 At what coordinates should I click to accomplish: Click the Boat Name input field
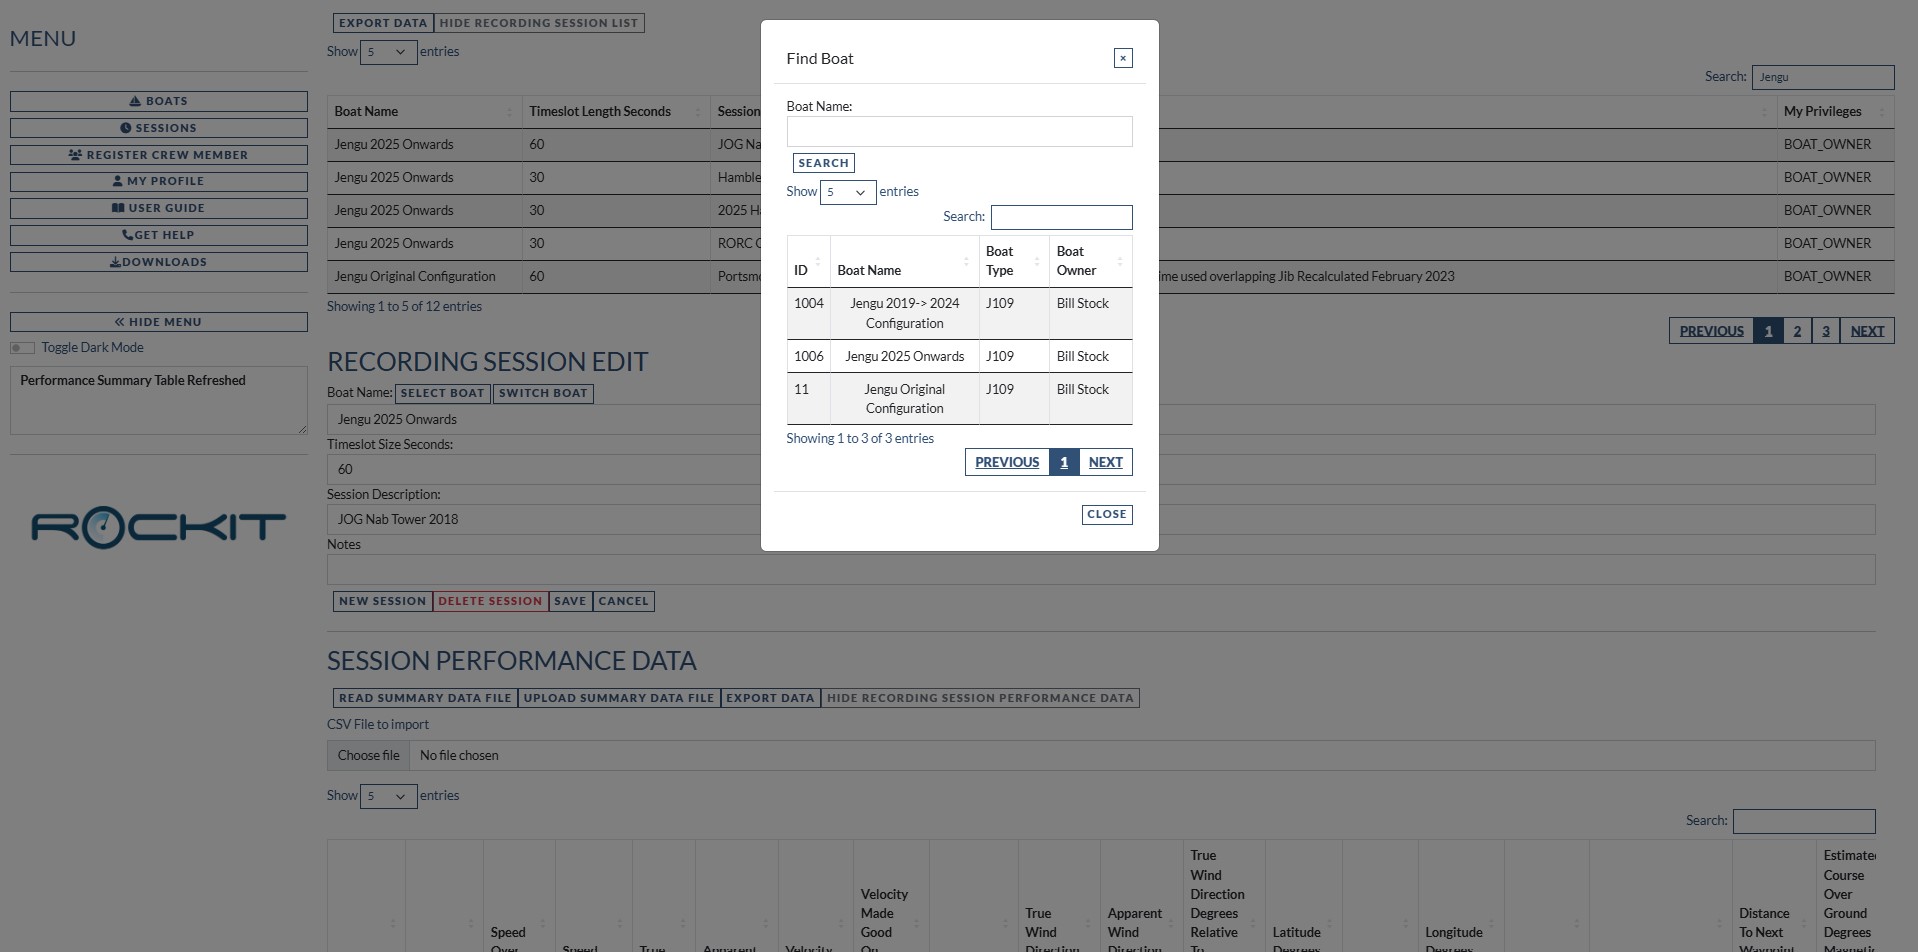959,132
